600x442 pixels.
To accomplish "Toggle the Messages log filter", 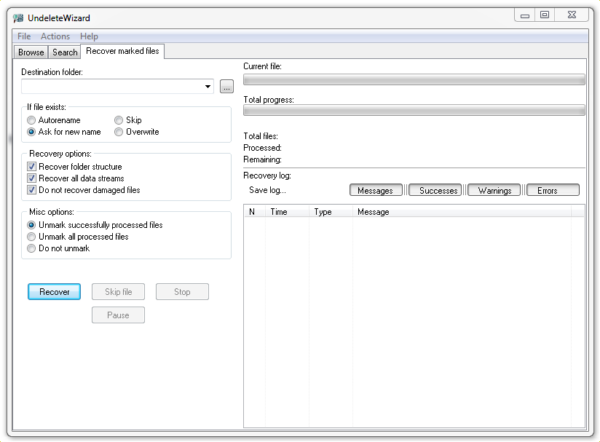I will pyautogui.click(x=376, y=190).
